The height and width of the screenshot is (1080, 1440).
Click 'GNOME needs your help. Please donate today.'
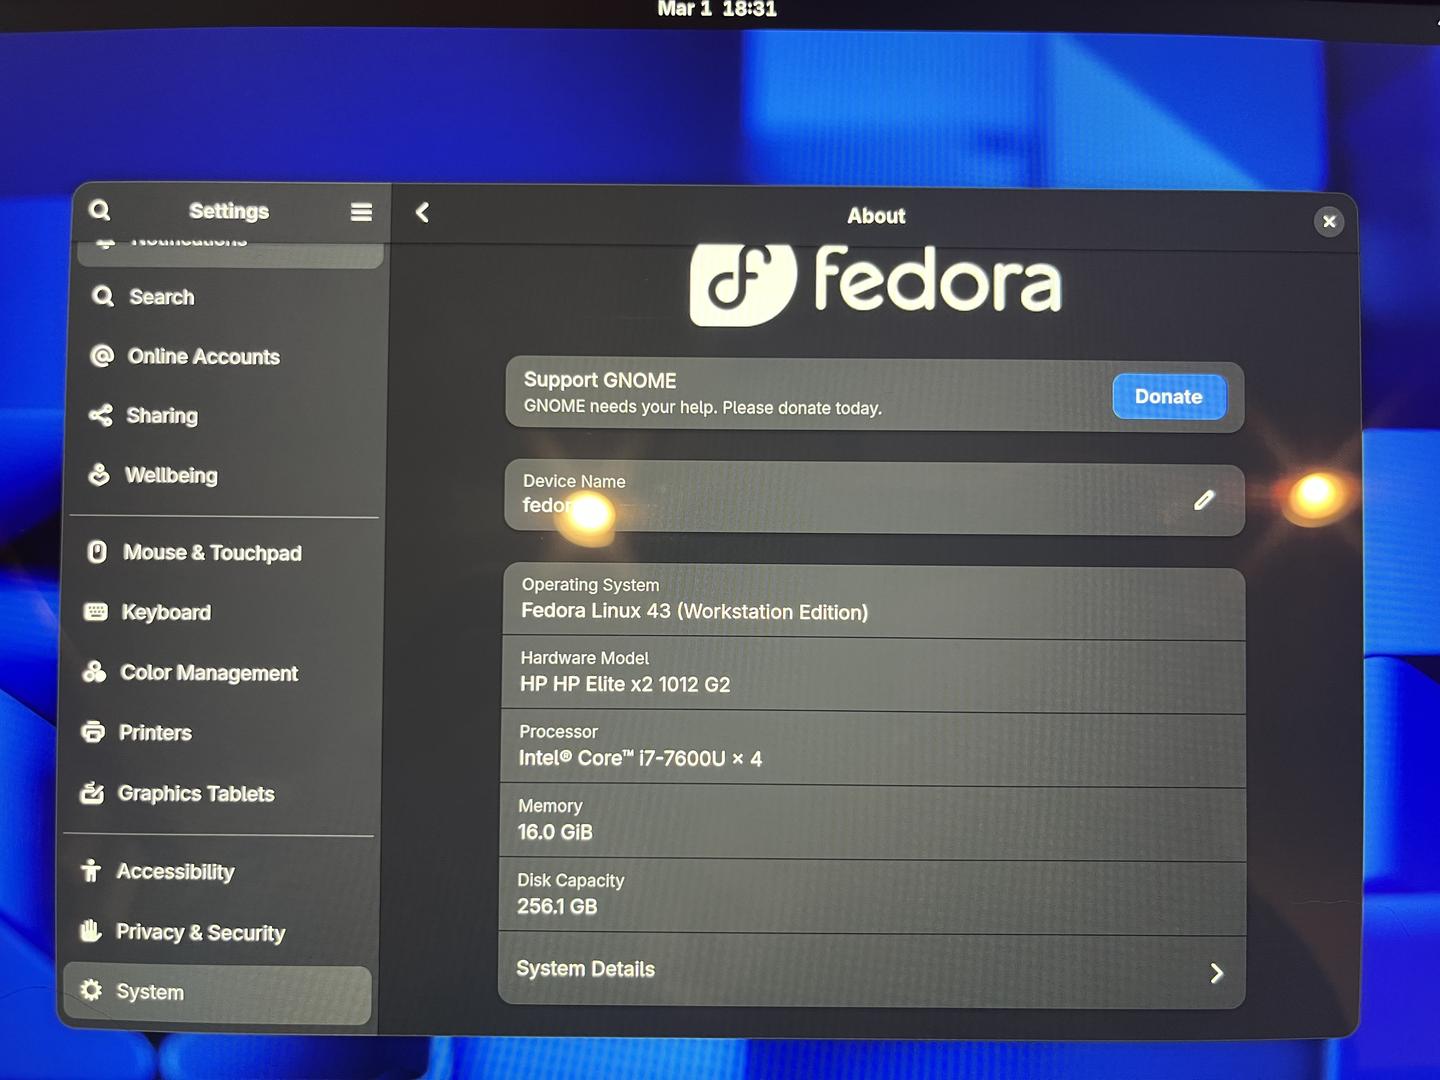point(703,407)
